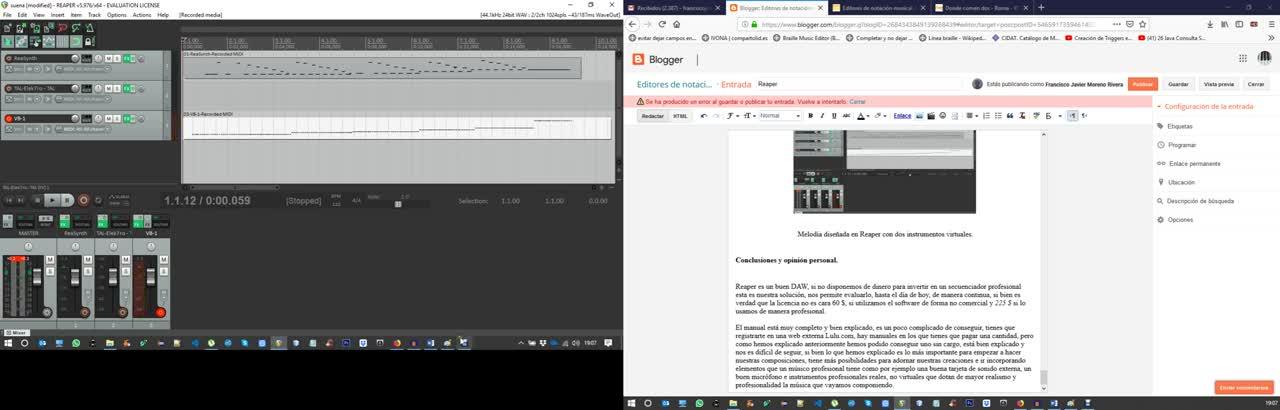Toggle grid lines in REAPER toolbar
The height and width of the screenshot is (410, 1280).
pyautogui.click(x=62, y=41)
